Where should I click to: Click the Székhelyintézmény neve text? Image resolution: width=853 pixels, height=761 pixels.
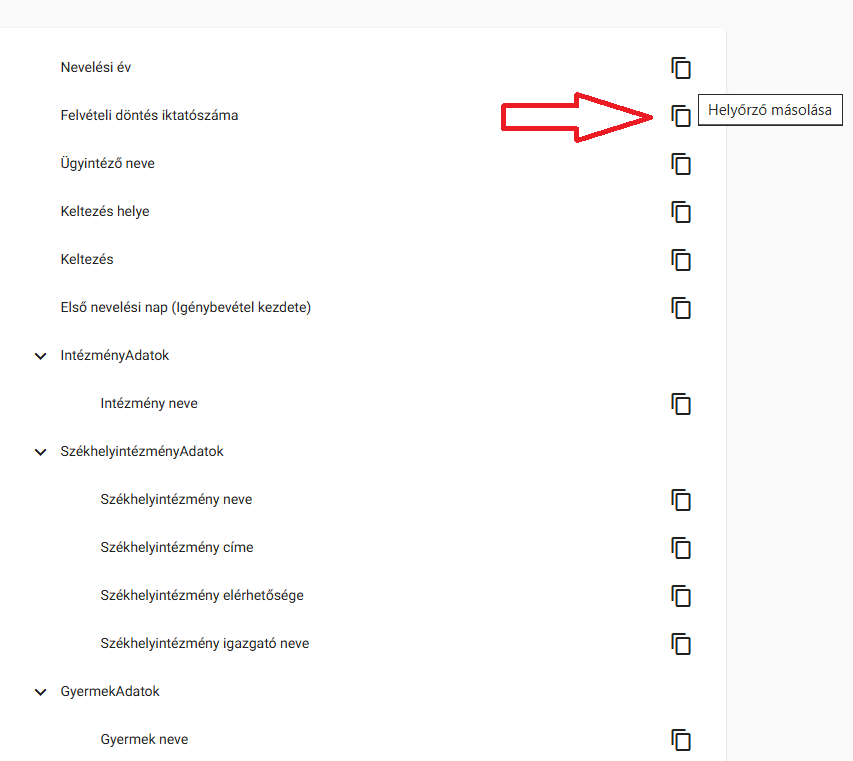(x=176, y=499)
